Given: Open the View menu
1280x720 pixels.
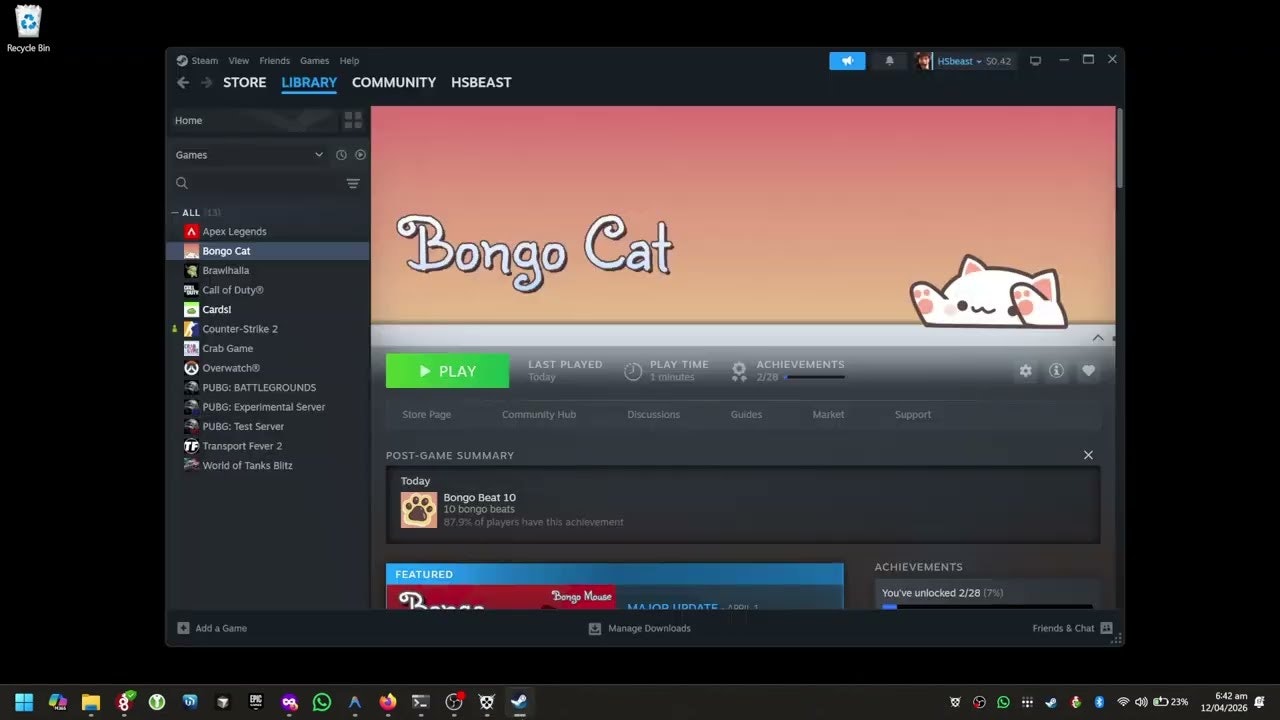Looking at the screenshot, I should [238, 61].
